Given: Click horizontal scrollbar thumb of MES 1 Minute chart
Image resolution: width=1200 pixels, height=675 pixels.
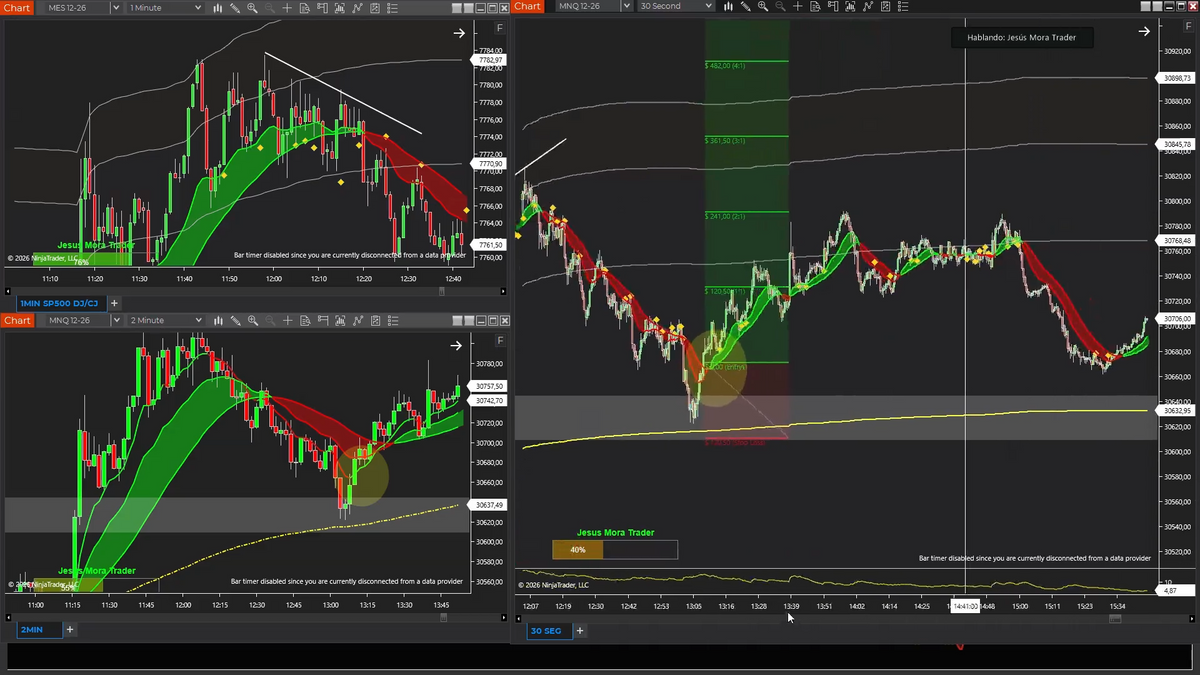Looking at the screenshot, I should [x=442, y=291].
